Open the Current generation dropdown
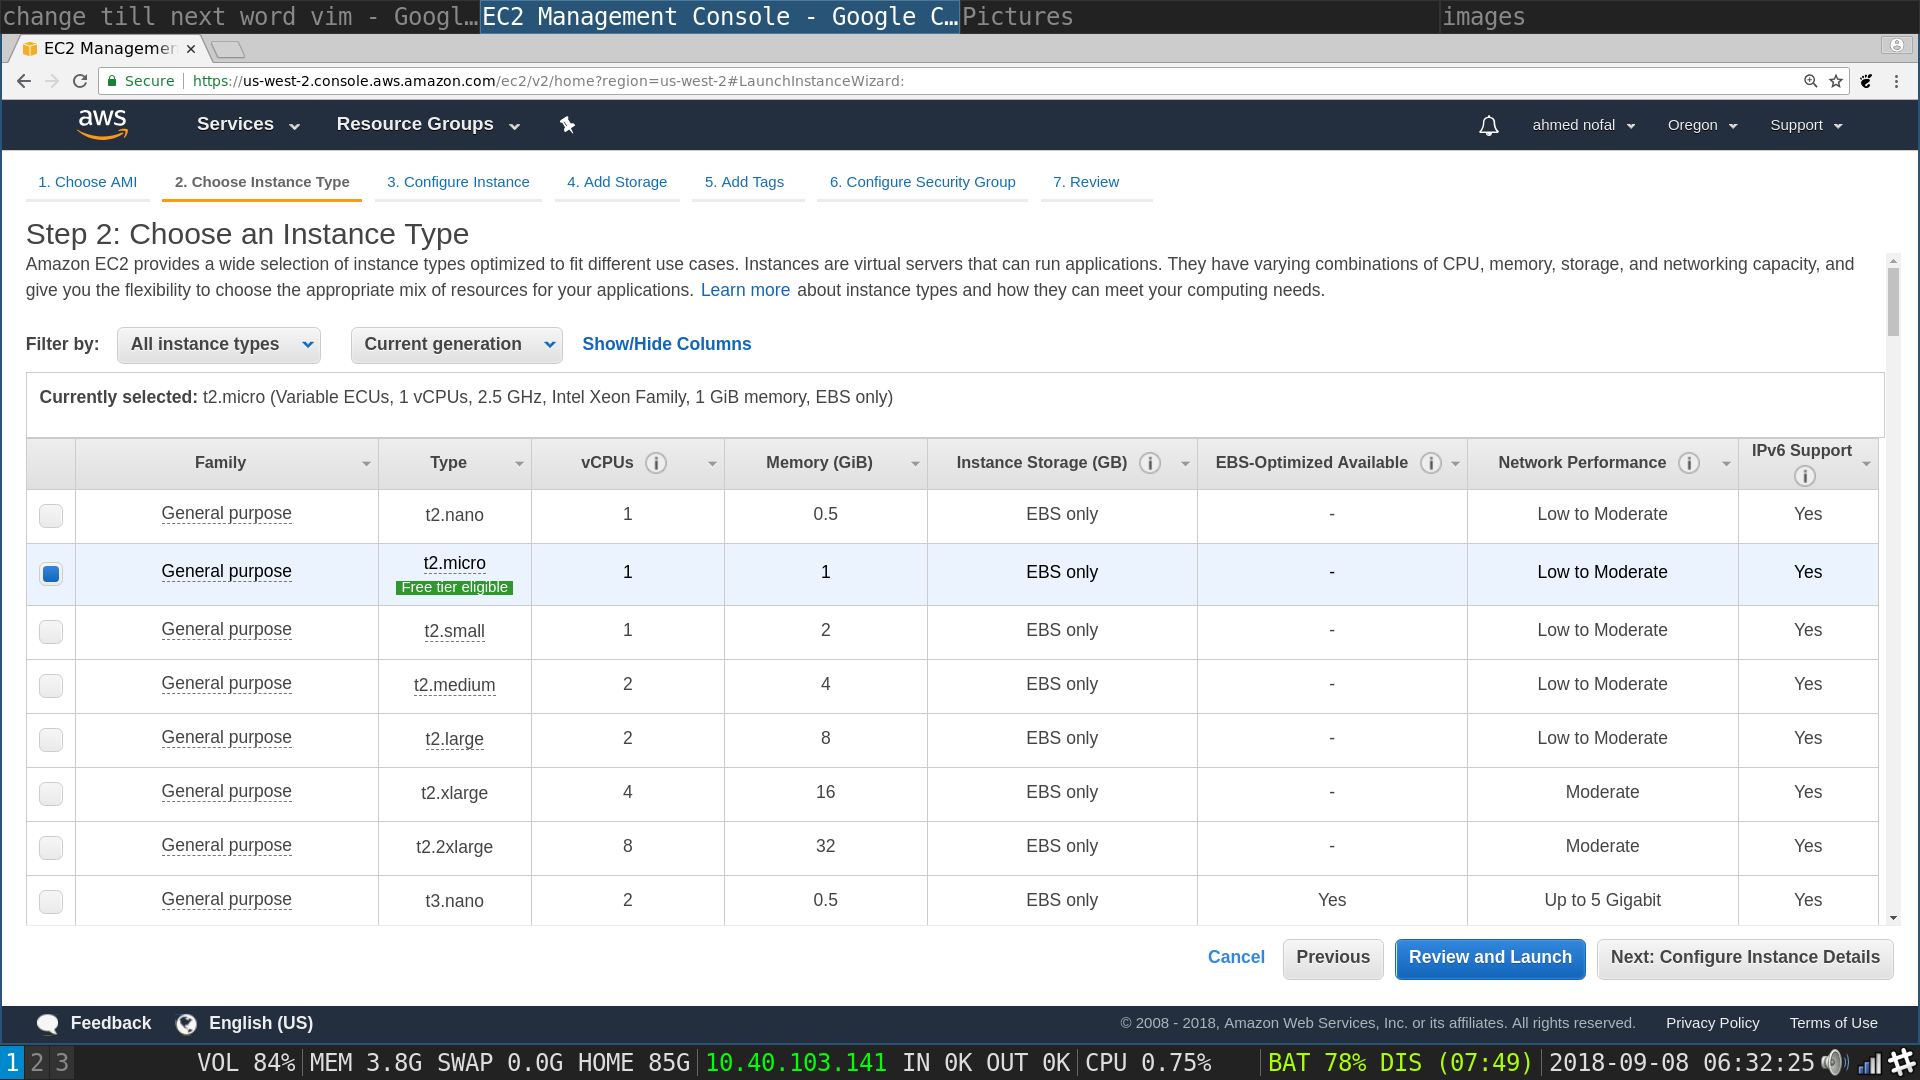The image size is (1920, 1080). 456,345
